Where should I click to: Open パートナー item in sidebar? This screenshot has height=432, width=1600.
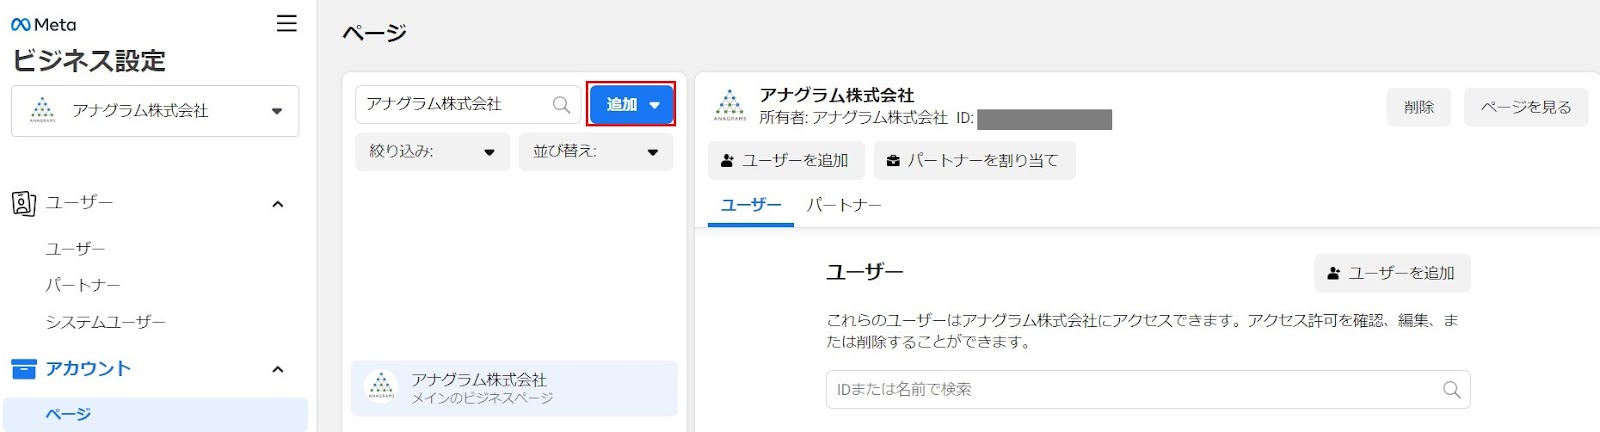point(83,285)
